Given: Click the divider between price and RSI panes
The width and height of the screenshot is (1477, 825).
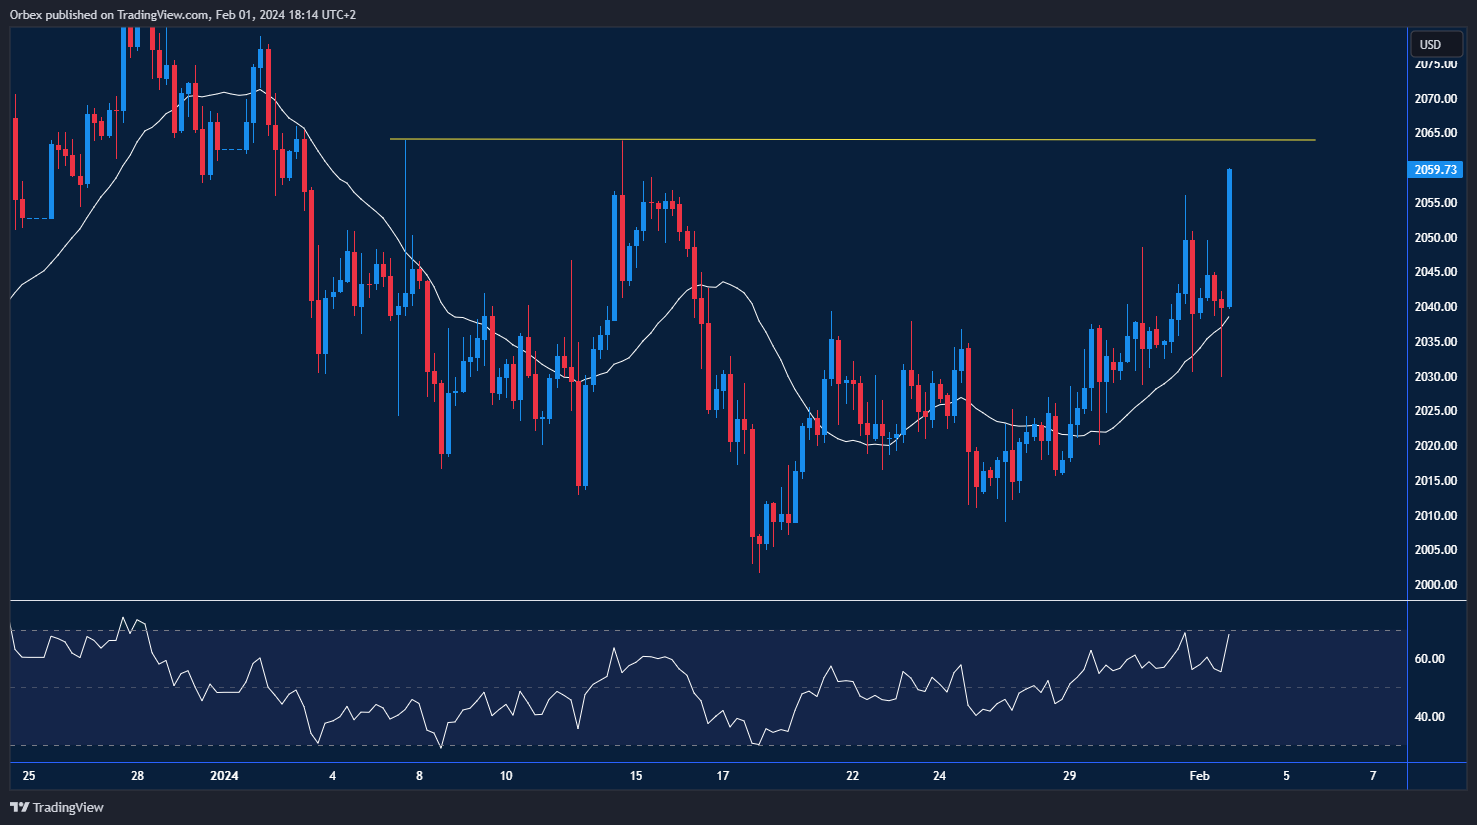Looking at the screenshot, I should coord(708,601).
